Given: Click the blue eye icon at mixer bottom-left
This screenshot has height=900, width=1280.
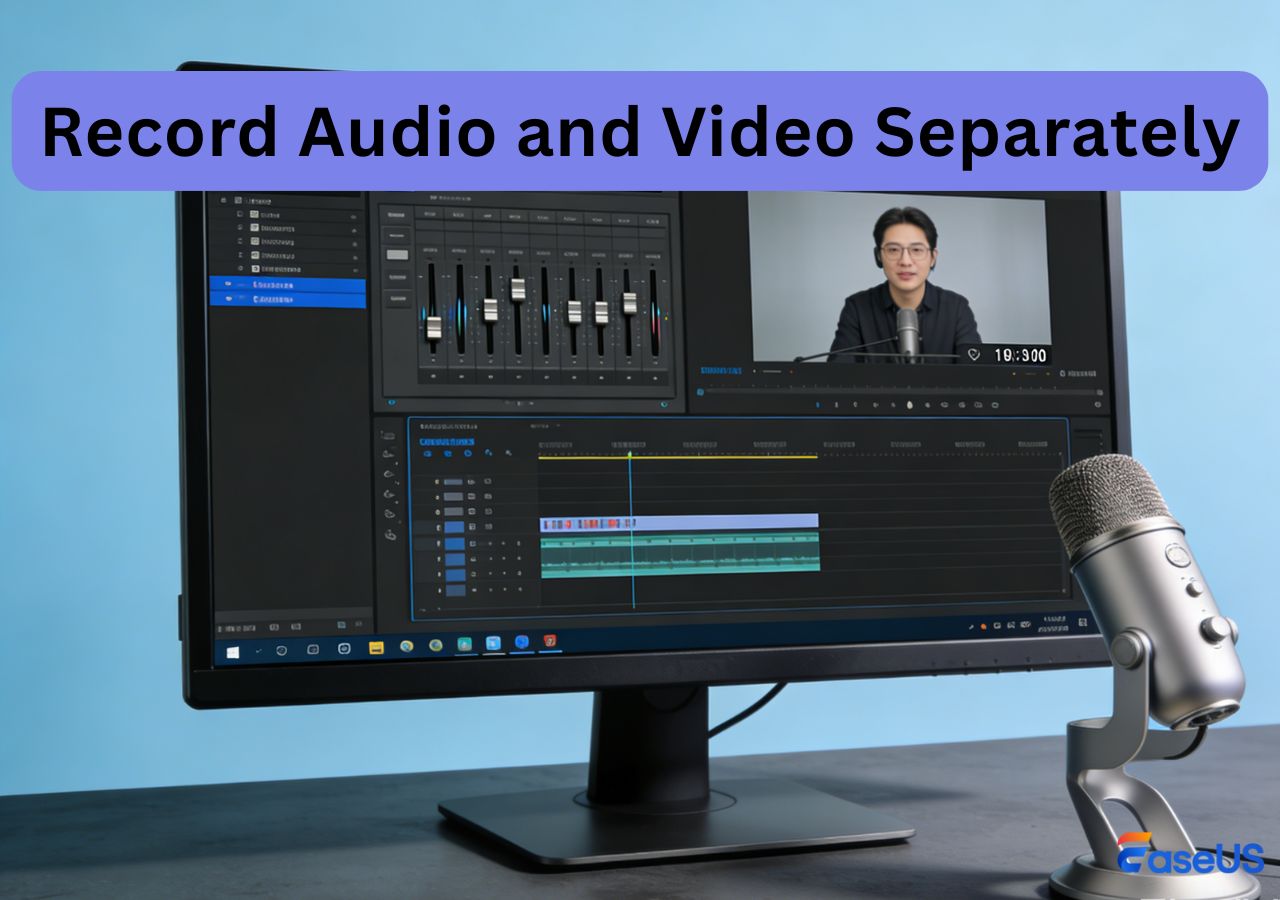Looking at the screenshot, I should click(391, 404).
